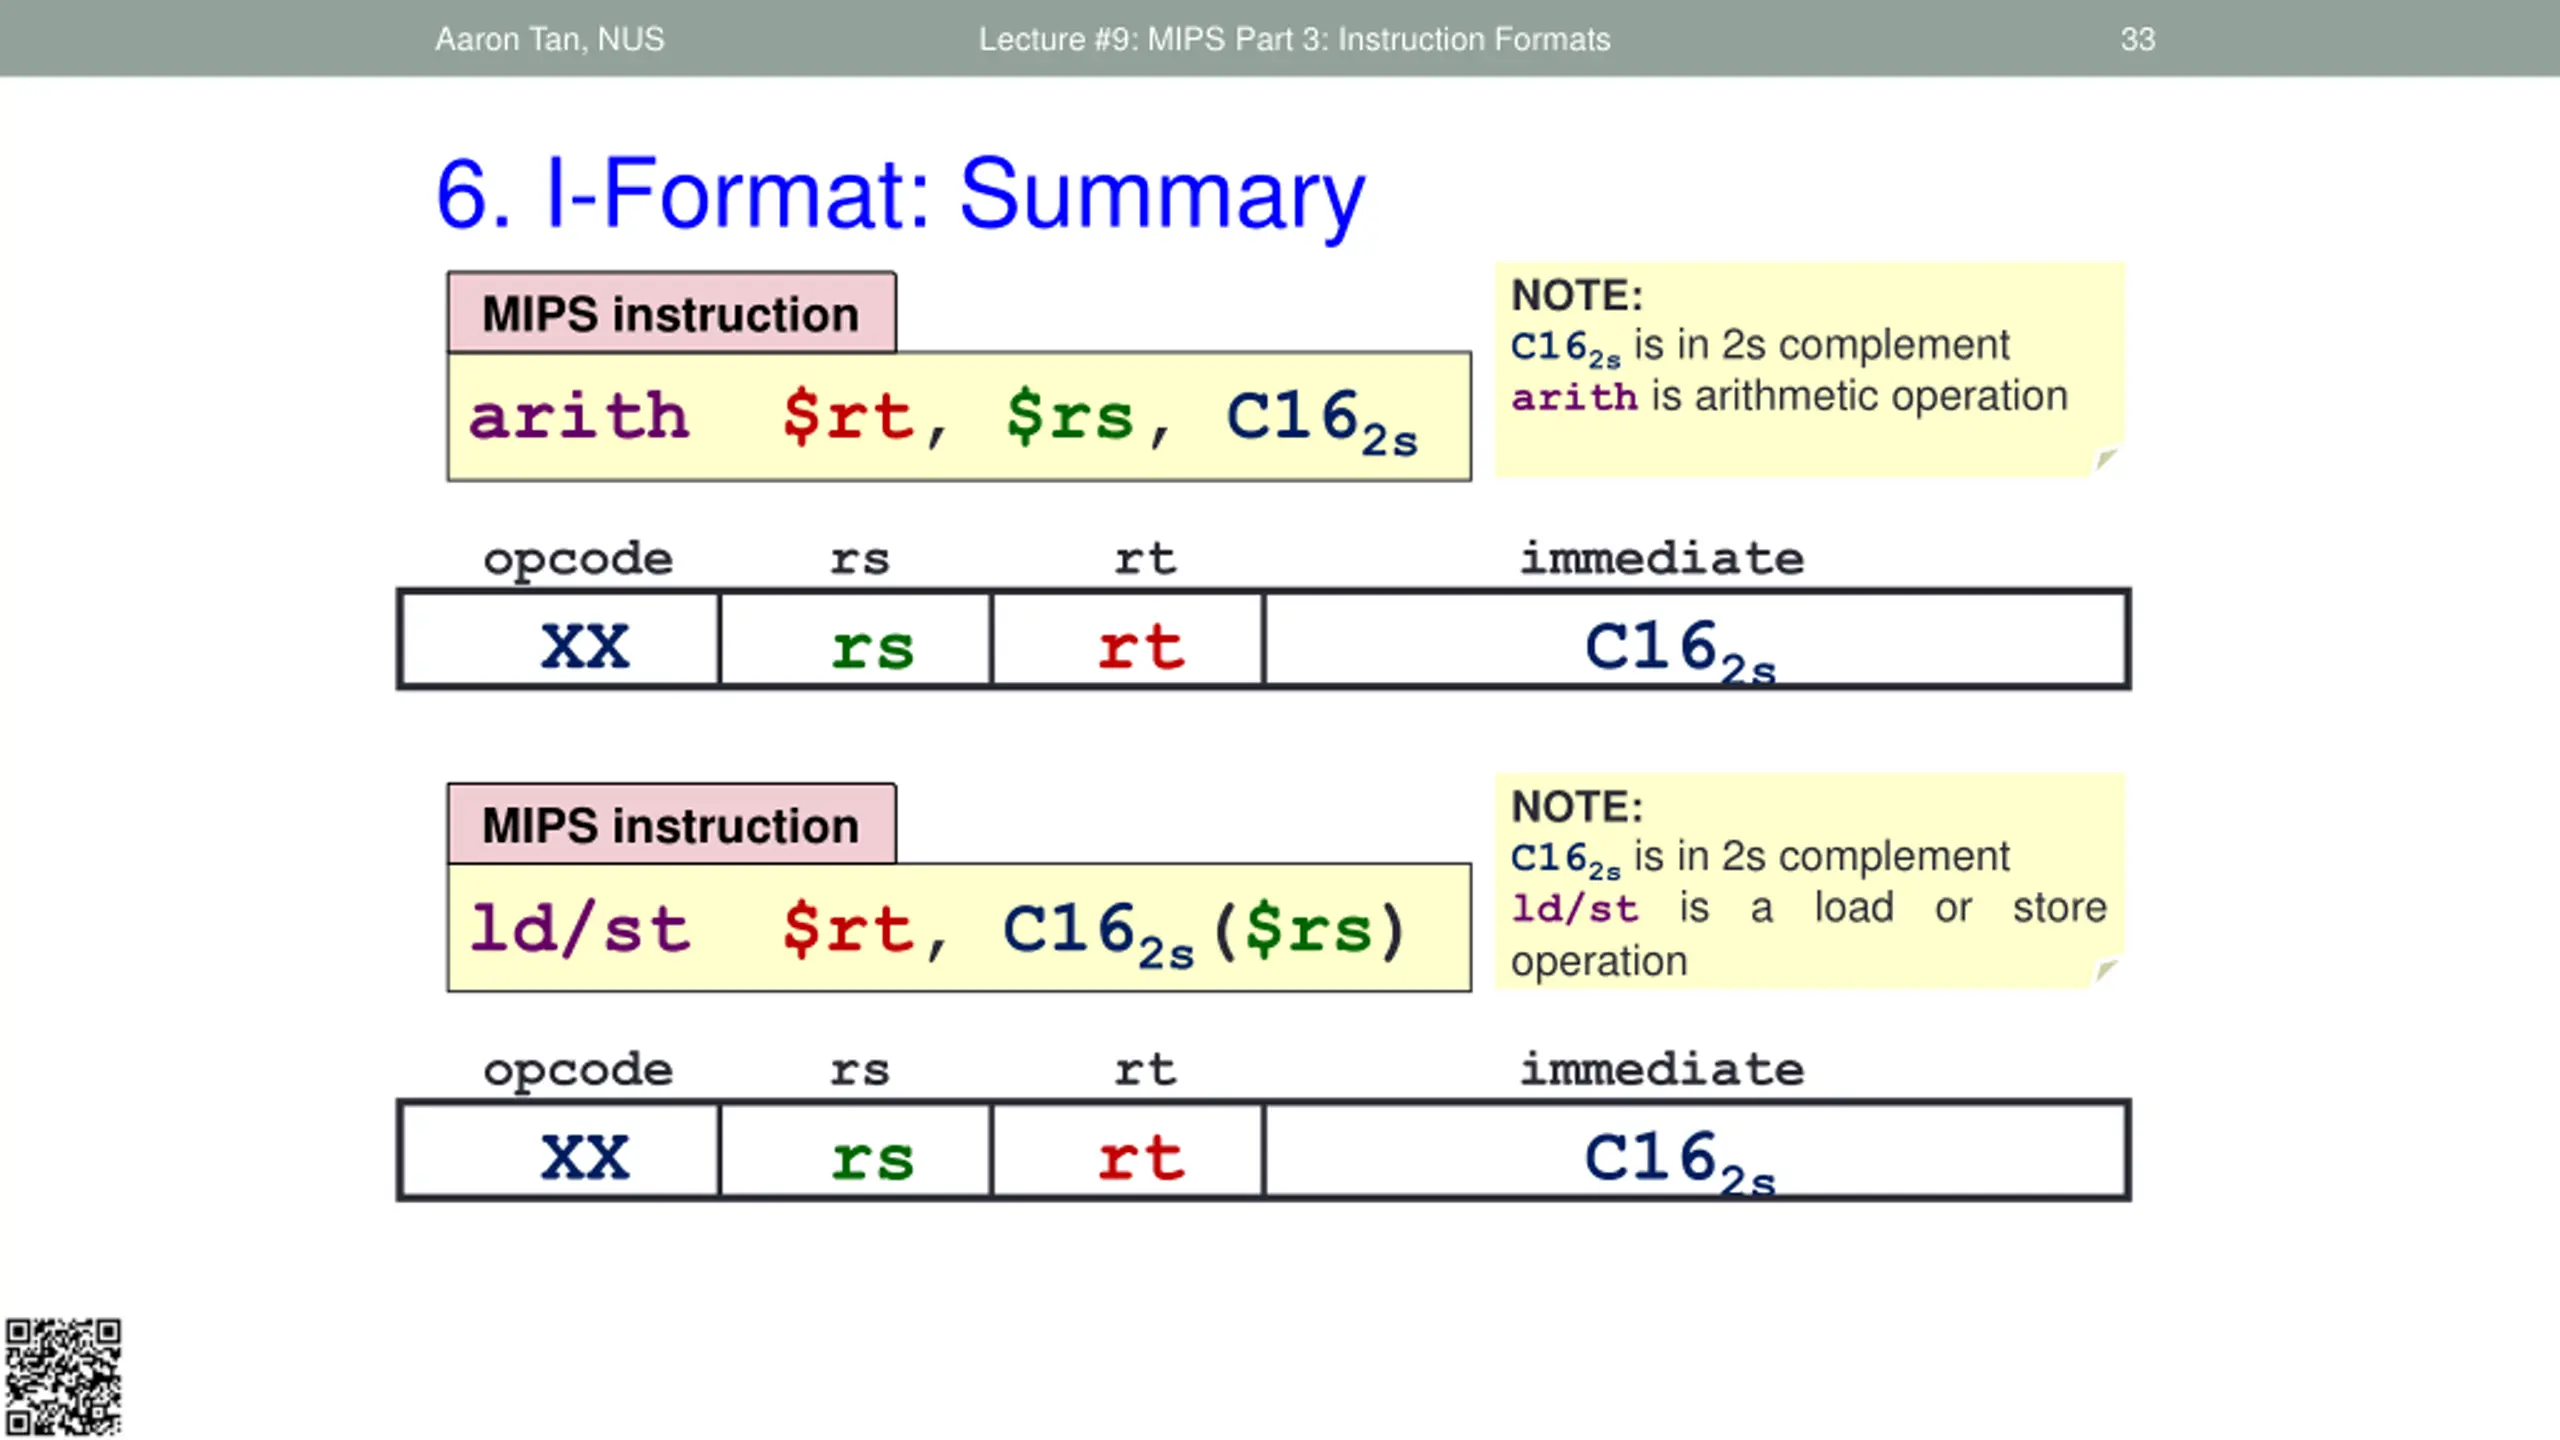This screenshot has height=1440, width=2560.
Task: Click 'NOTE:' heading in bottom note
Action: click(1577, 808)
